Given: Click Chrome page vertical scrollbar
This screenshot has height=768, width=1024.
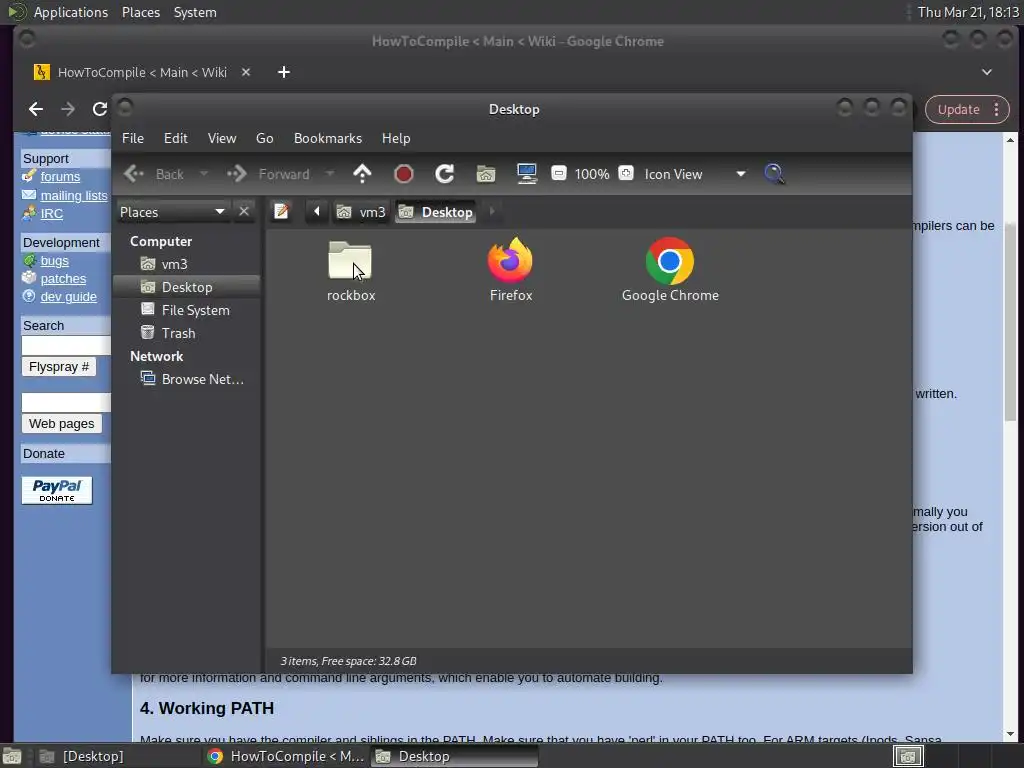Looking at the screenshot, I should coord(1010,322).
